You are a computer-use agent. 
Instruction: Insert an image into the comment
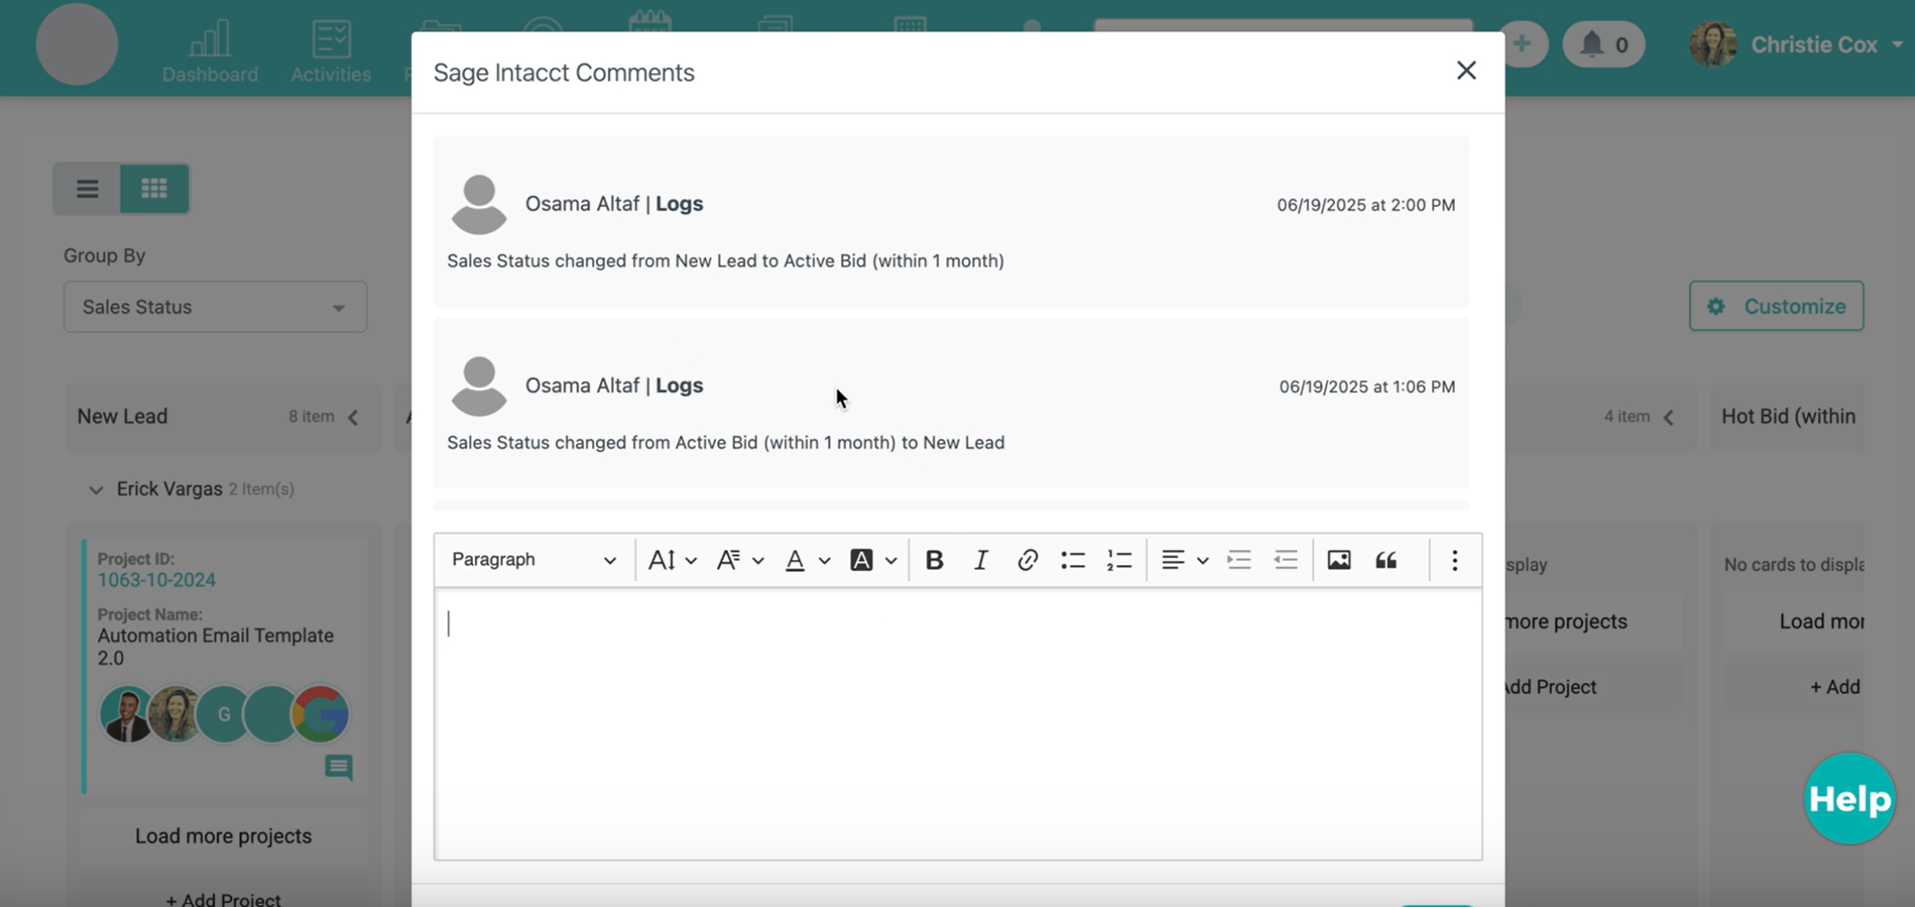1339,560
